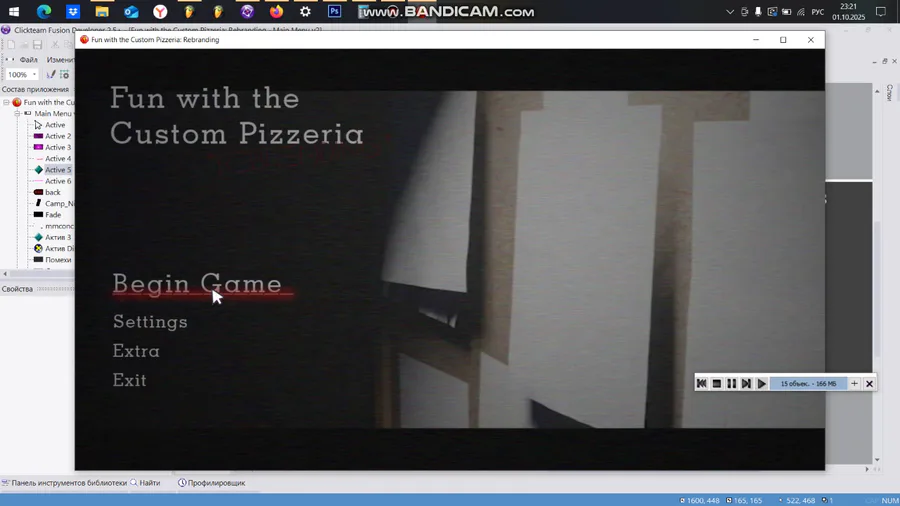The height and width of the screenshot is (506, 900).
Task: Open Yandex Browser from the taskbar
Action: click(160, 11)
